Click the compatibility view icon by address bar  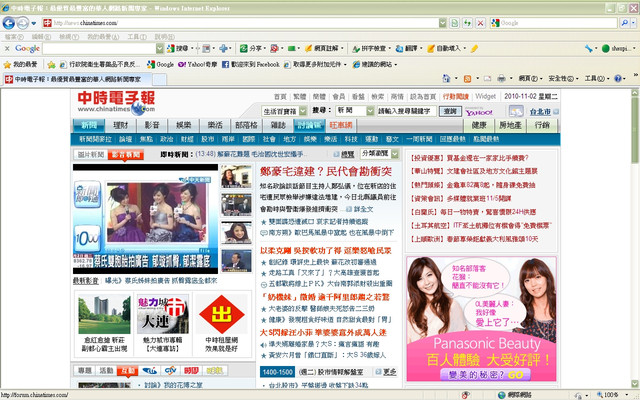[454, 23]
